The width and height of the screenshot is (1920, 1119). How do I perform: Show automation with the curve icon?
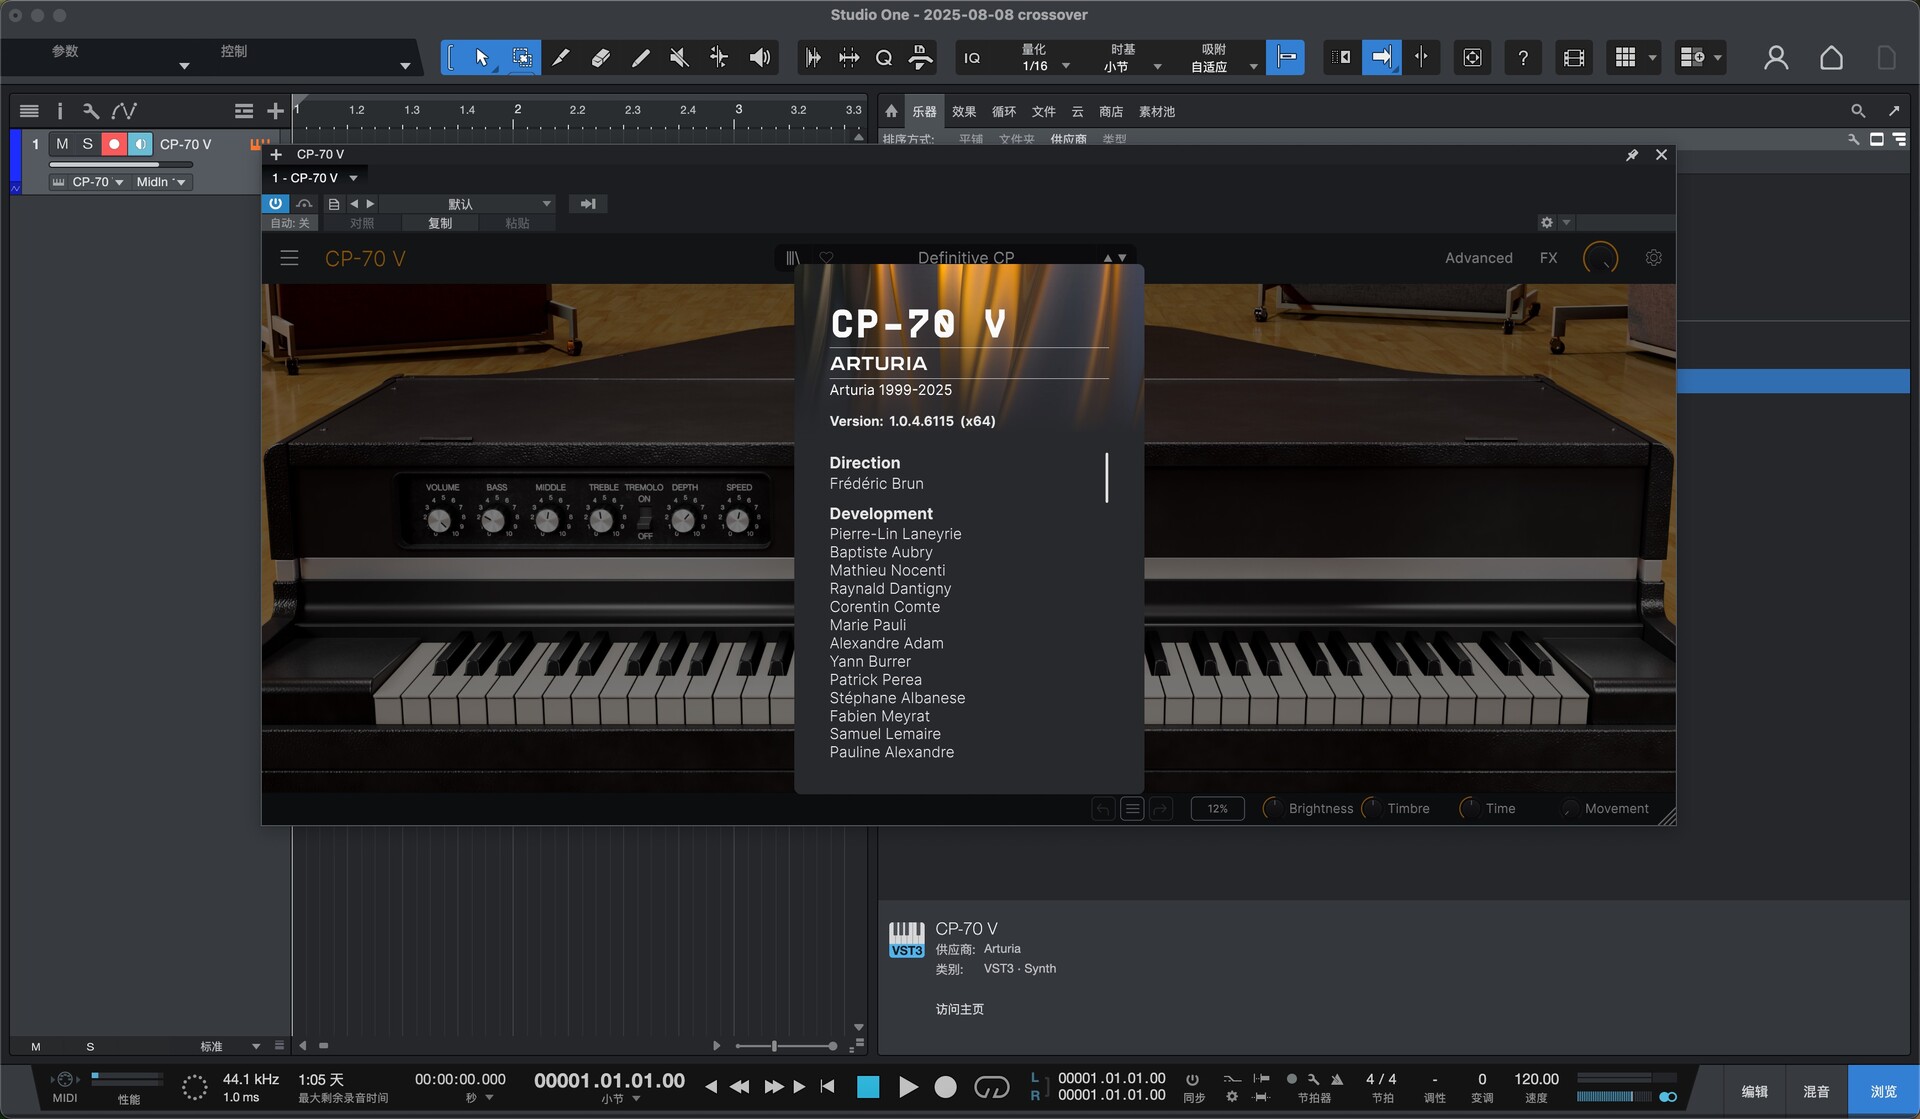(124, 111)
